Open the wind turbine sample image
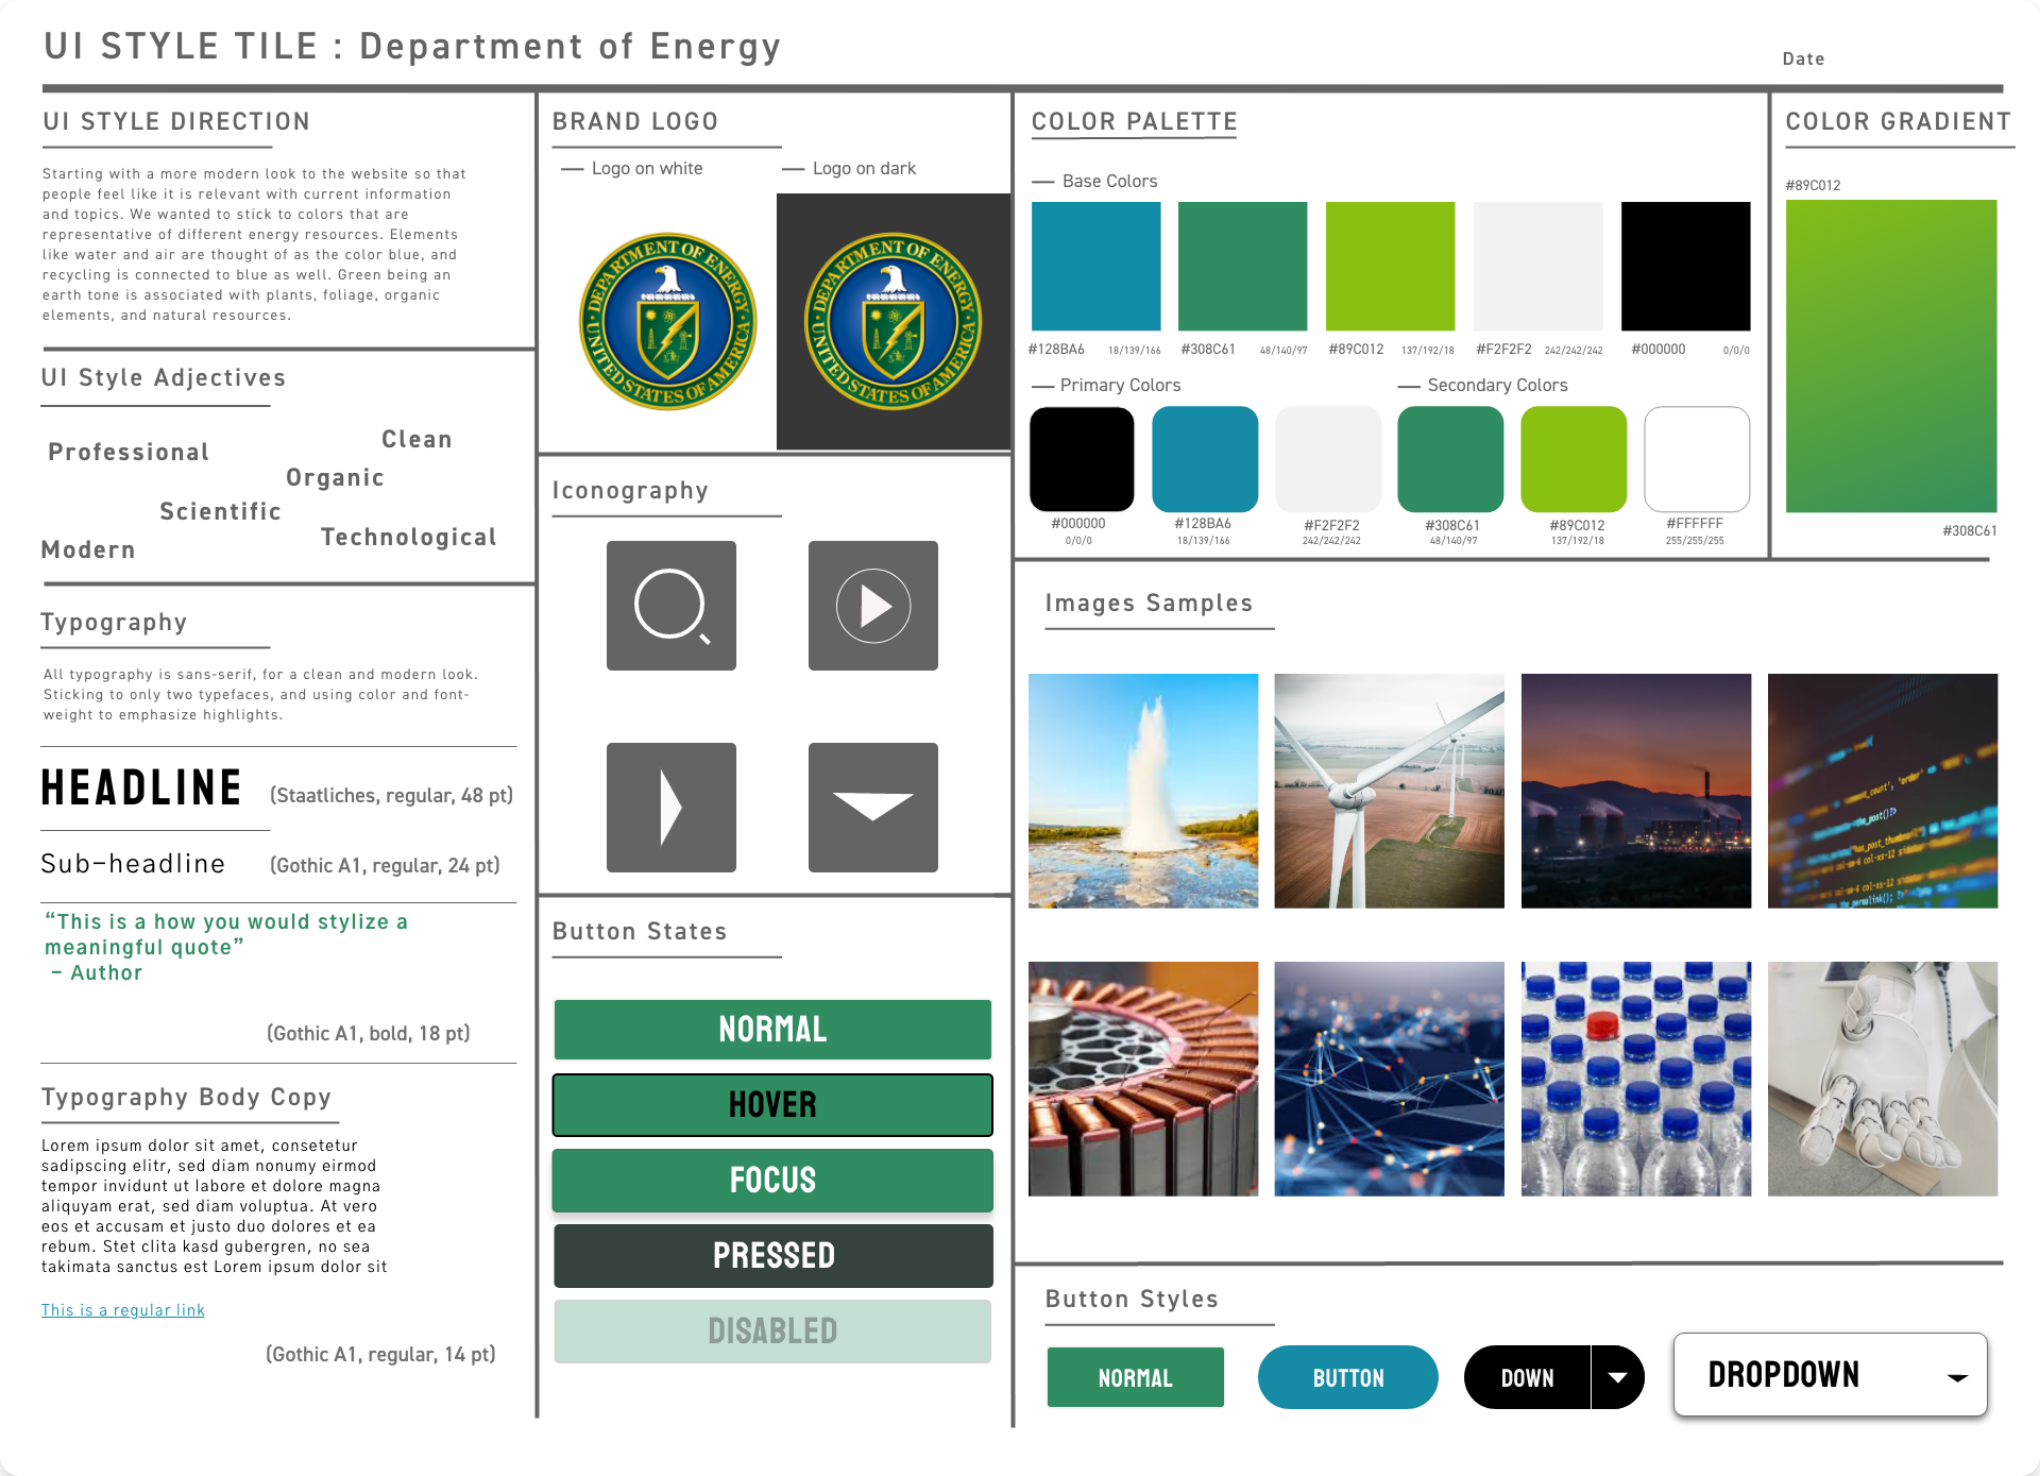 click(x=1389, y=791)
